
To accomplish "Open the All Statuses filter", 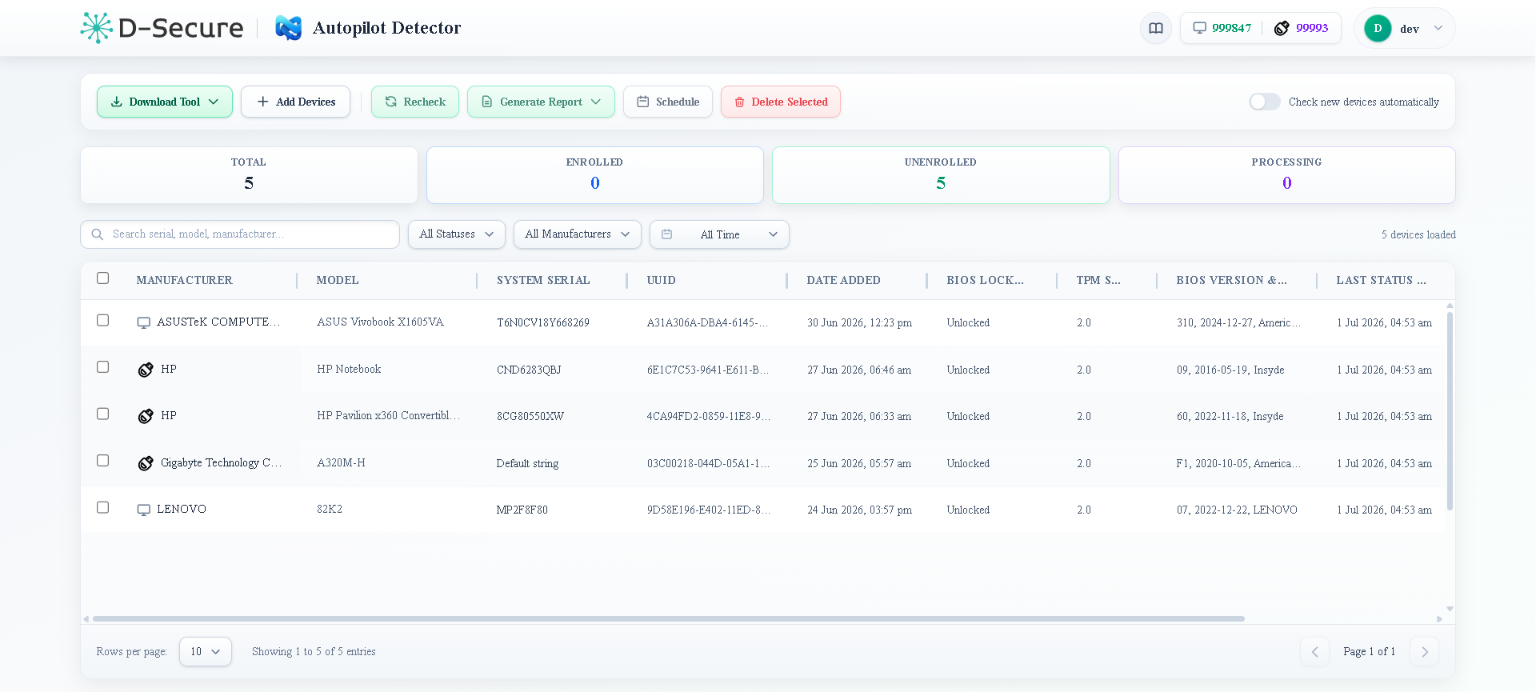I will click(457, 234).
